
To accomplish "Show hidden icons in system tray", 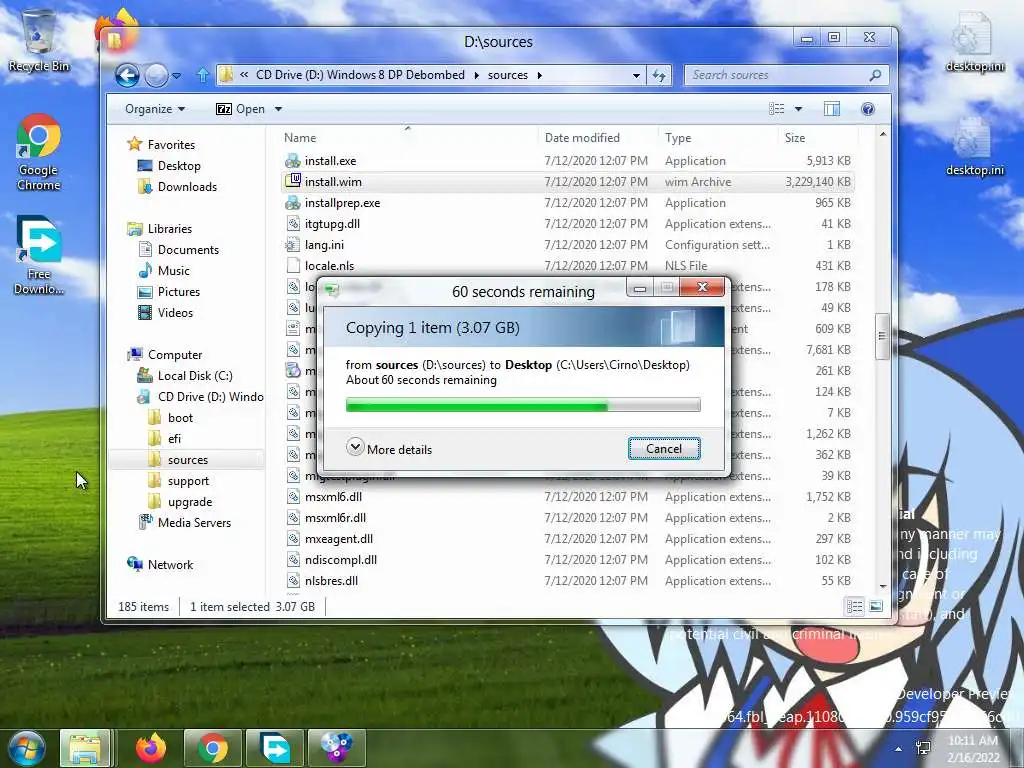I will click(x=899, y=749).
